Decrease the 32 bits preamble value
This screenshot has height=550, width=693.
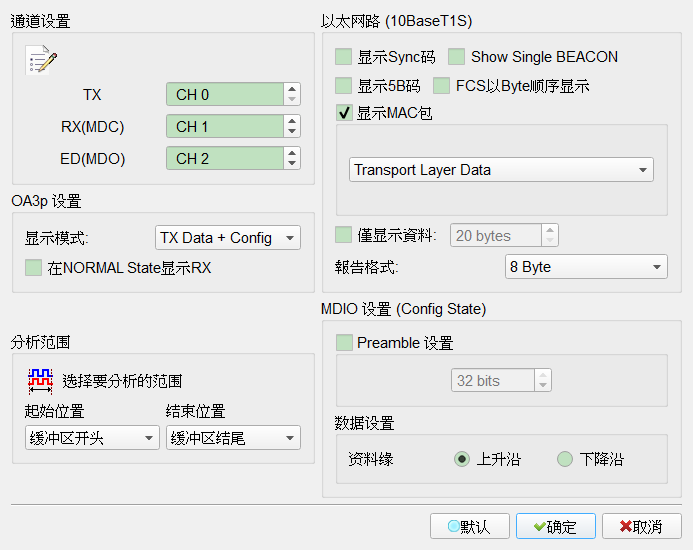tap(543, 386)
